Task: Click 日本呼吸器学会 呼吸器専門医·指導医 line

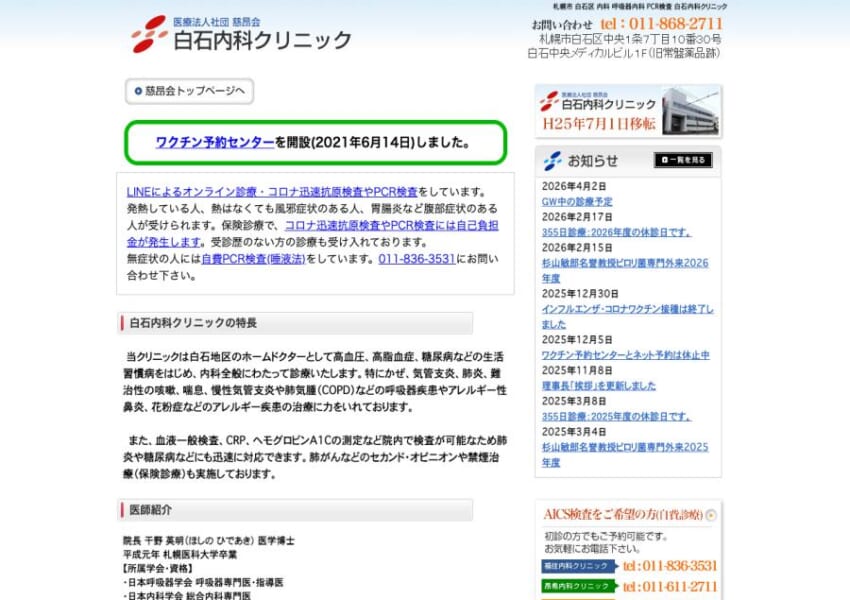Action: 203,583
